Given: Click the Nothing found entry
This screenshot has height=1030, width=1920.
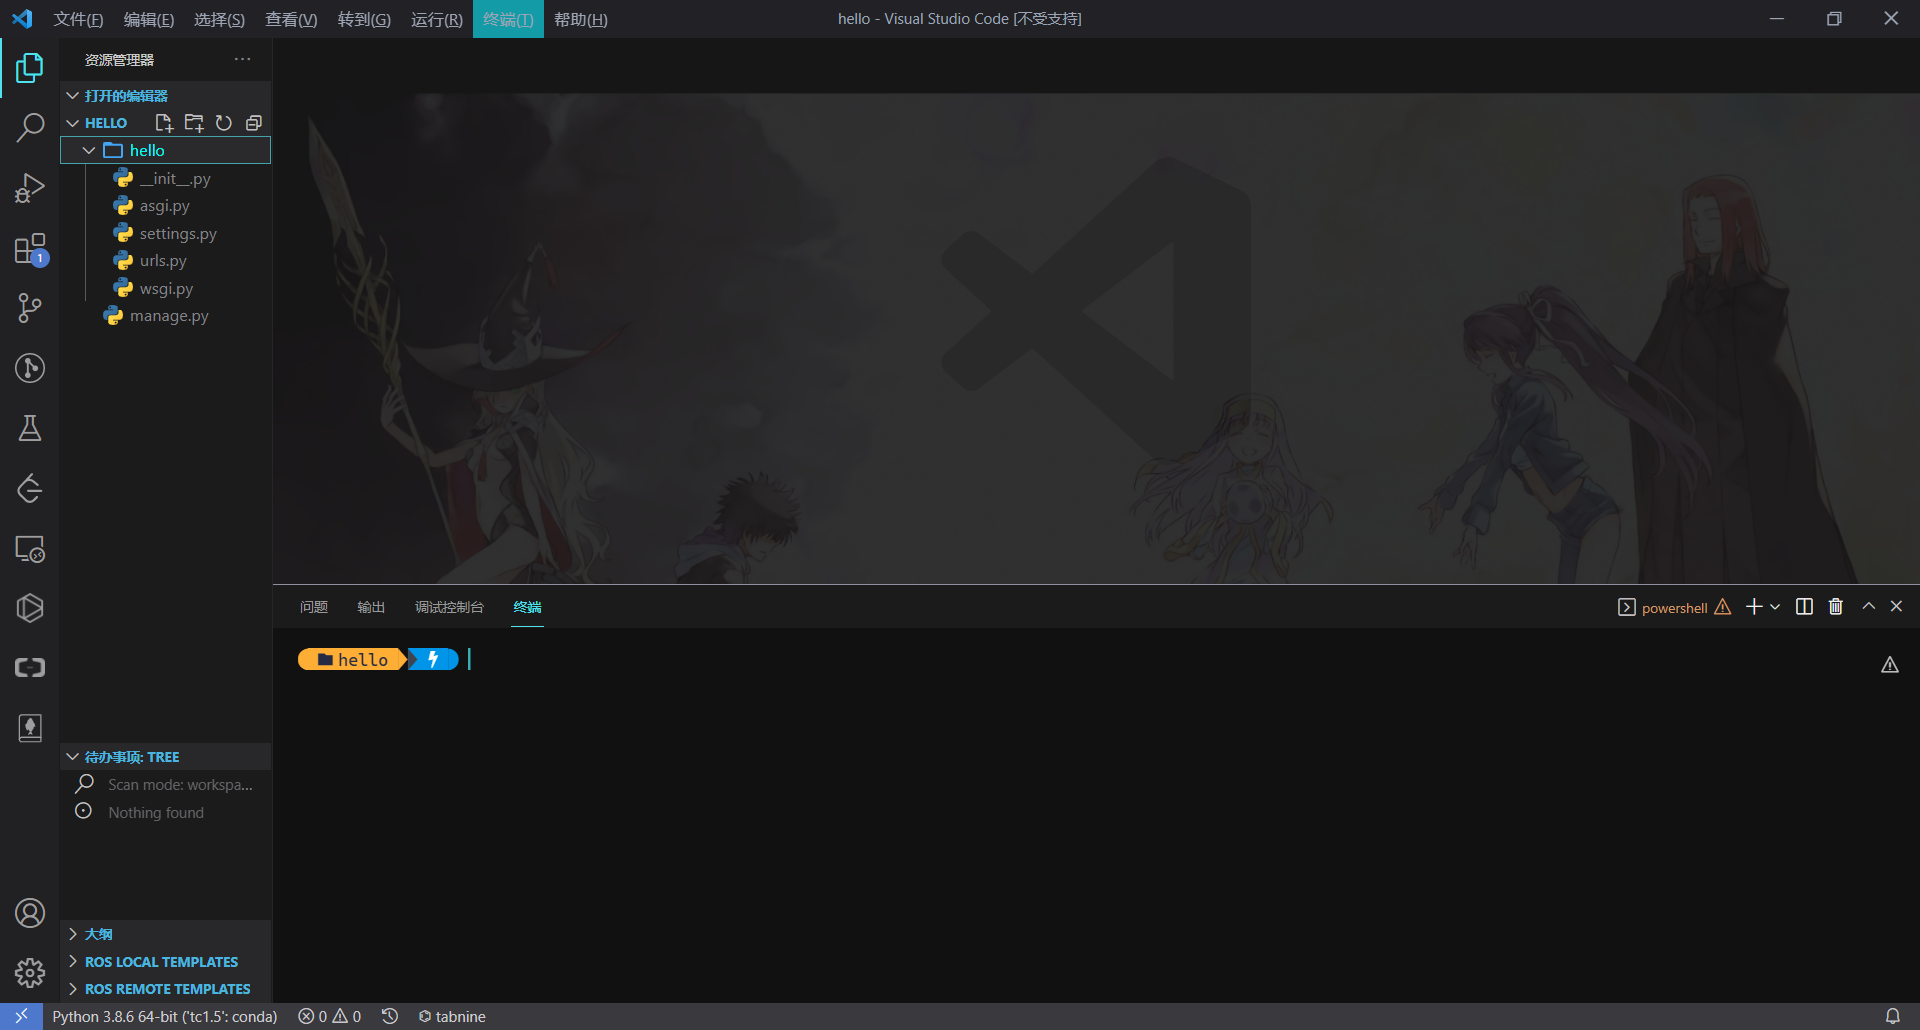Looking at the screenshot, I should [x=166, y=813].
